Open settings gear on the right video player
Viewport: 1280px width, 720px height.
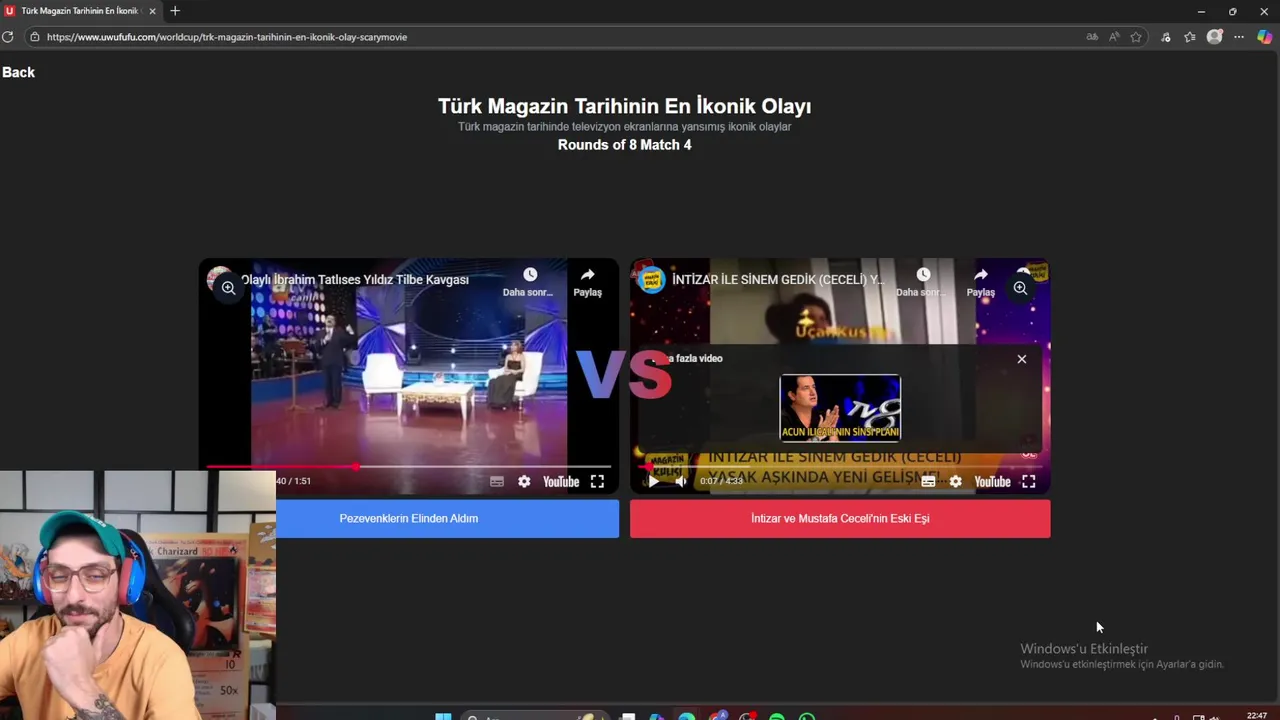tap(955, 481)
